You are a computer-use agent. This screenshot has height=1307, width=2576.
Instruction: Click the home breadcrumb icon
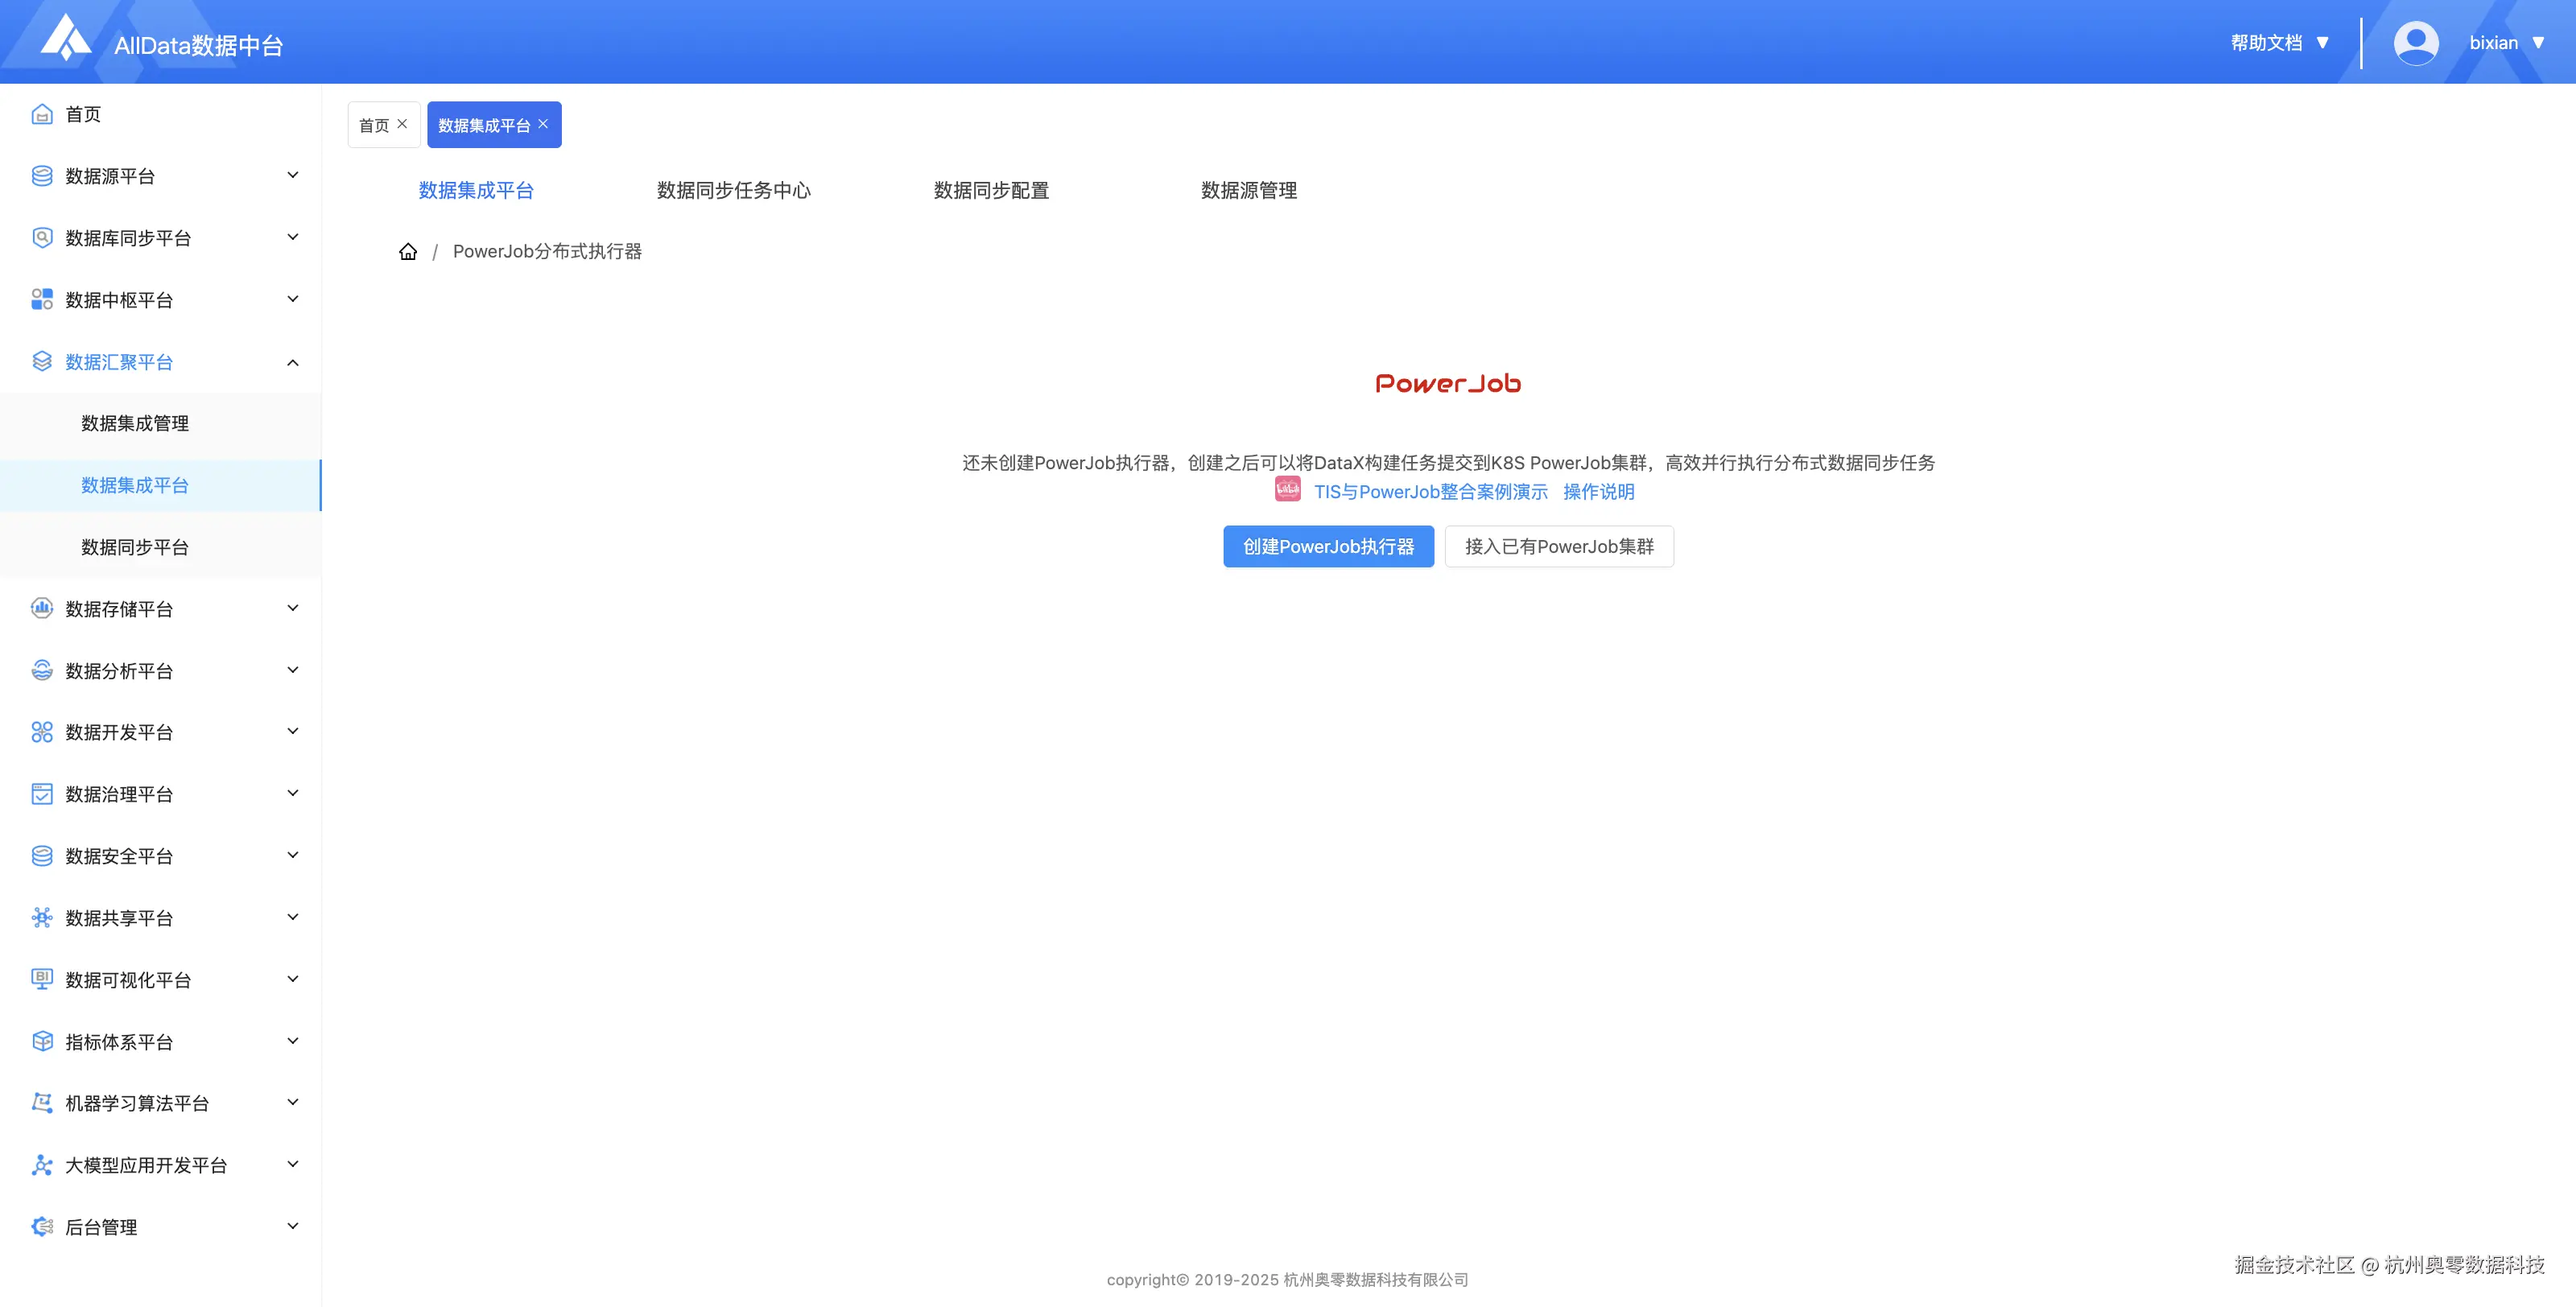click(408, 251)
